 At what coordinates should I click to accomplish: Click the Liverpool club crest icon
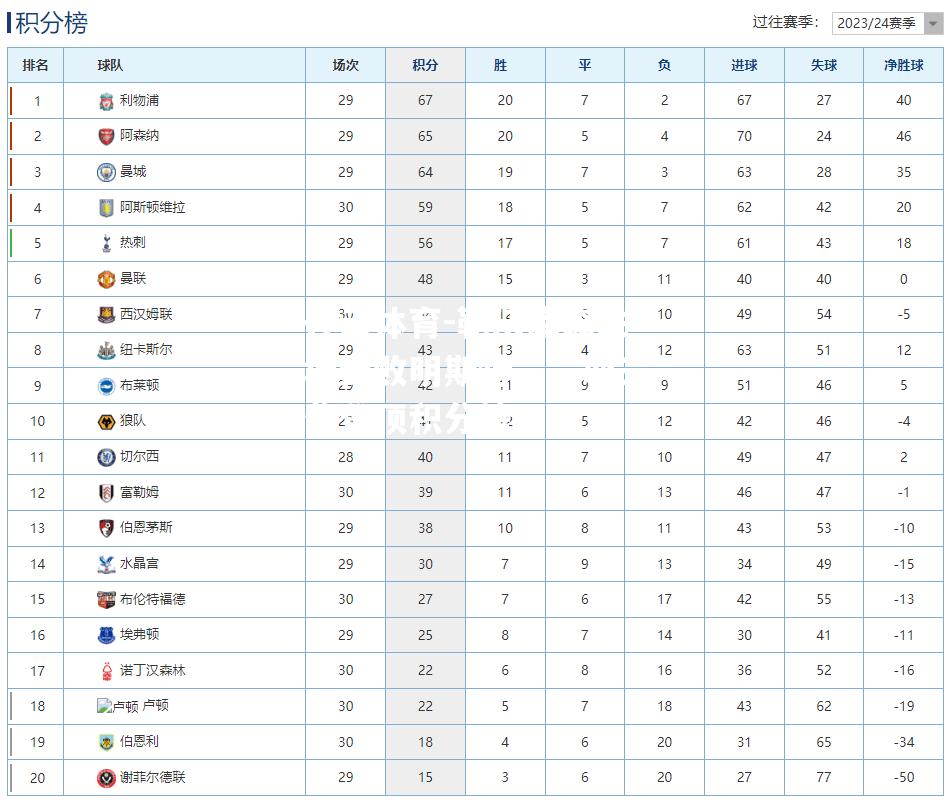coord(106,101)
